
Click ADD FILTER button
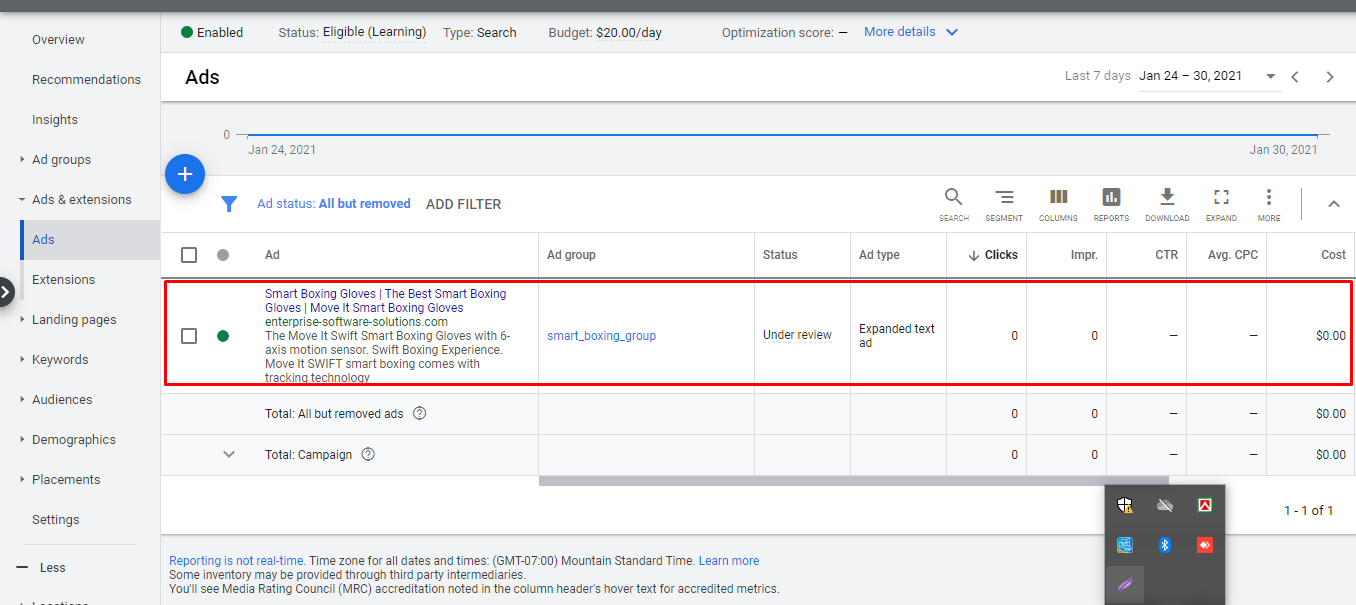pos(463,204)
